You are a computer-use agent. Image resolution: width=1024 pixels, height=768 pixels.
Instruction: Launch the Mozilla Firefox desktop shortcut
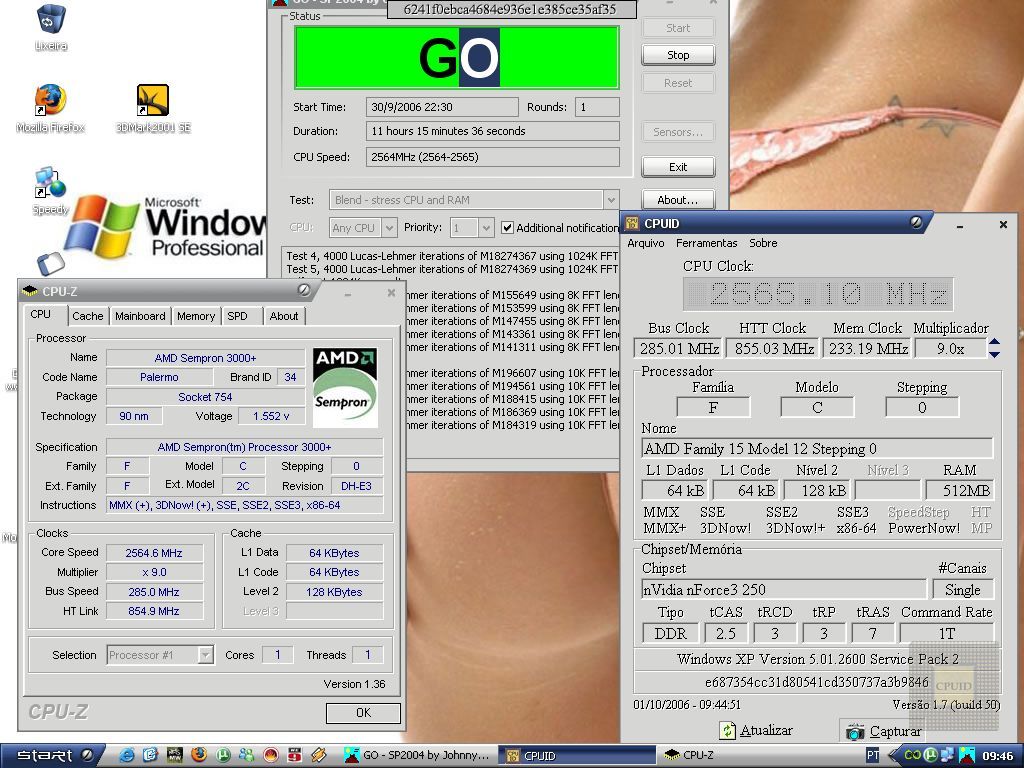click(50, 108)
